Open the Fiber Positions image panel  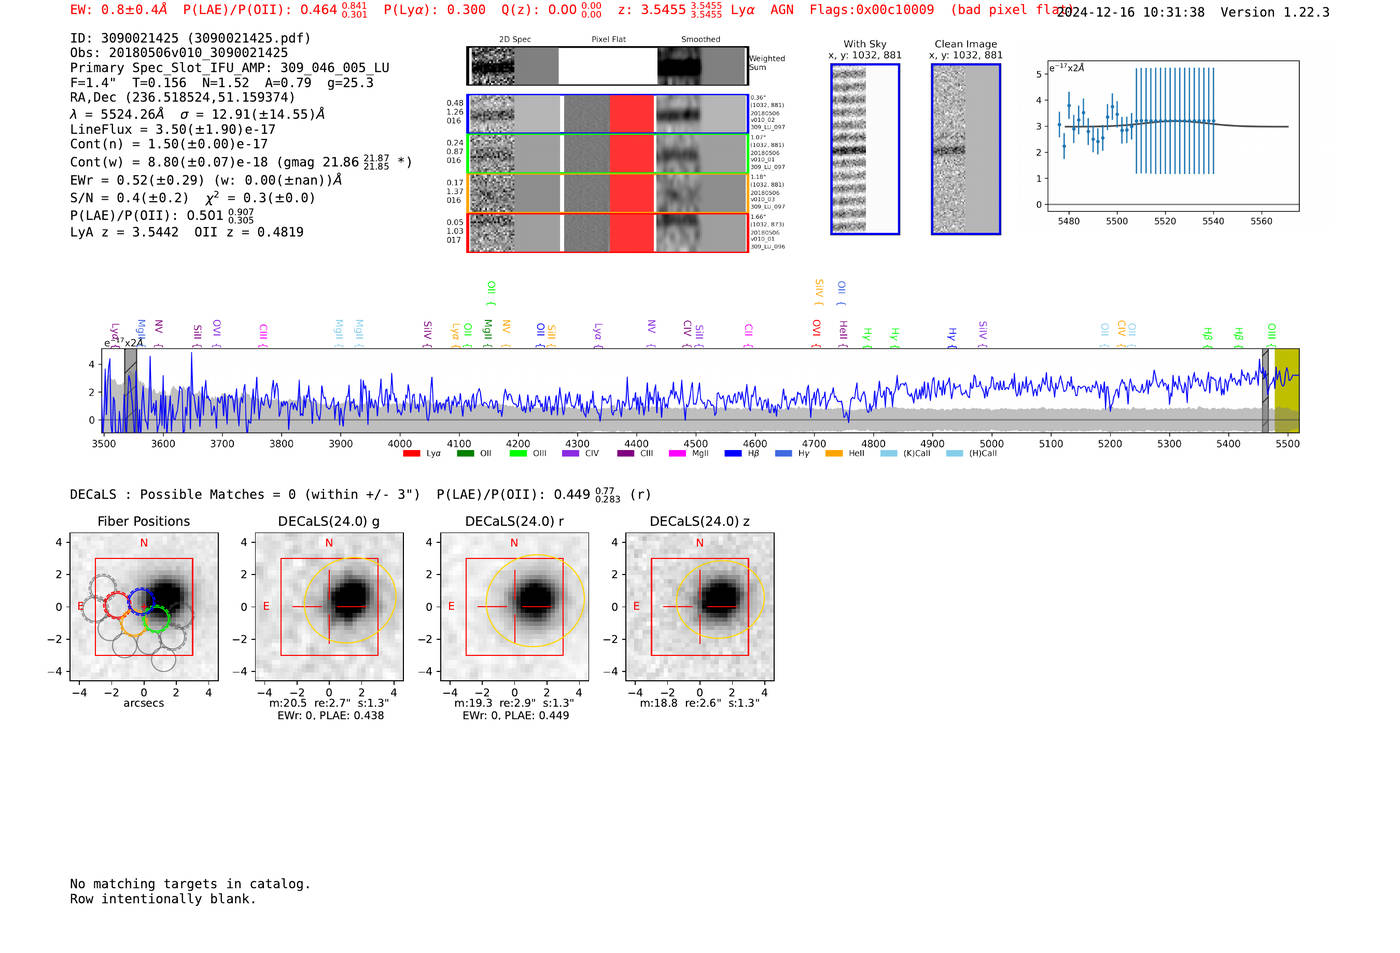[144, 607]
